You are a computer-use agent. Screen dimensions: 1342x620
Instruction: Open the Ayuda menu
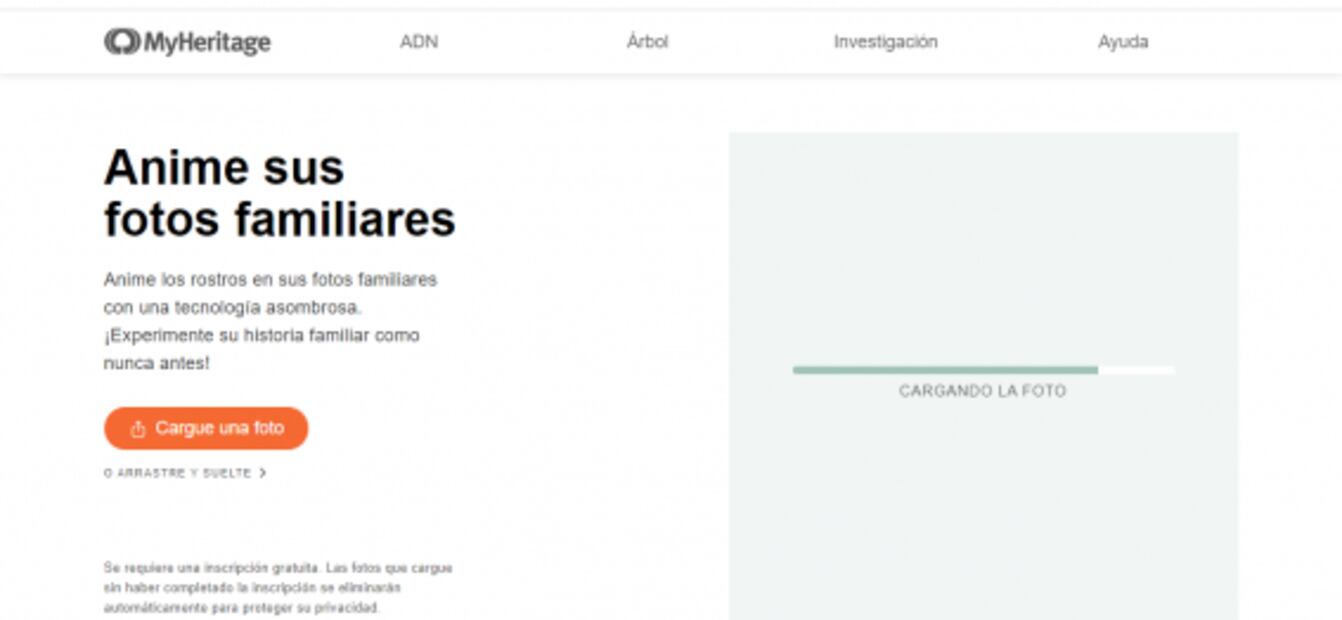[1122, 42]
